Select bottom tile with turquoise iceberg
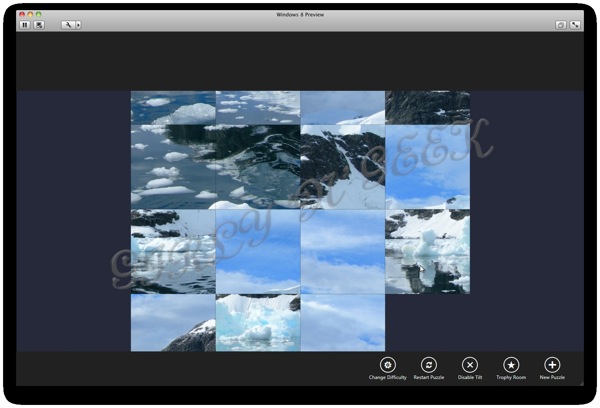Screen dimensions: 600x408 tap(258, 323)
